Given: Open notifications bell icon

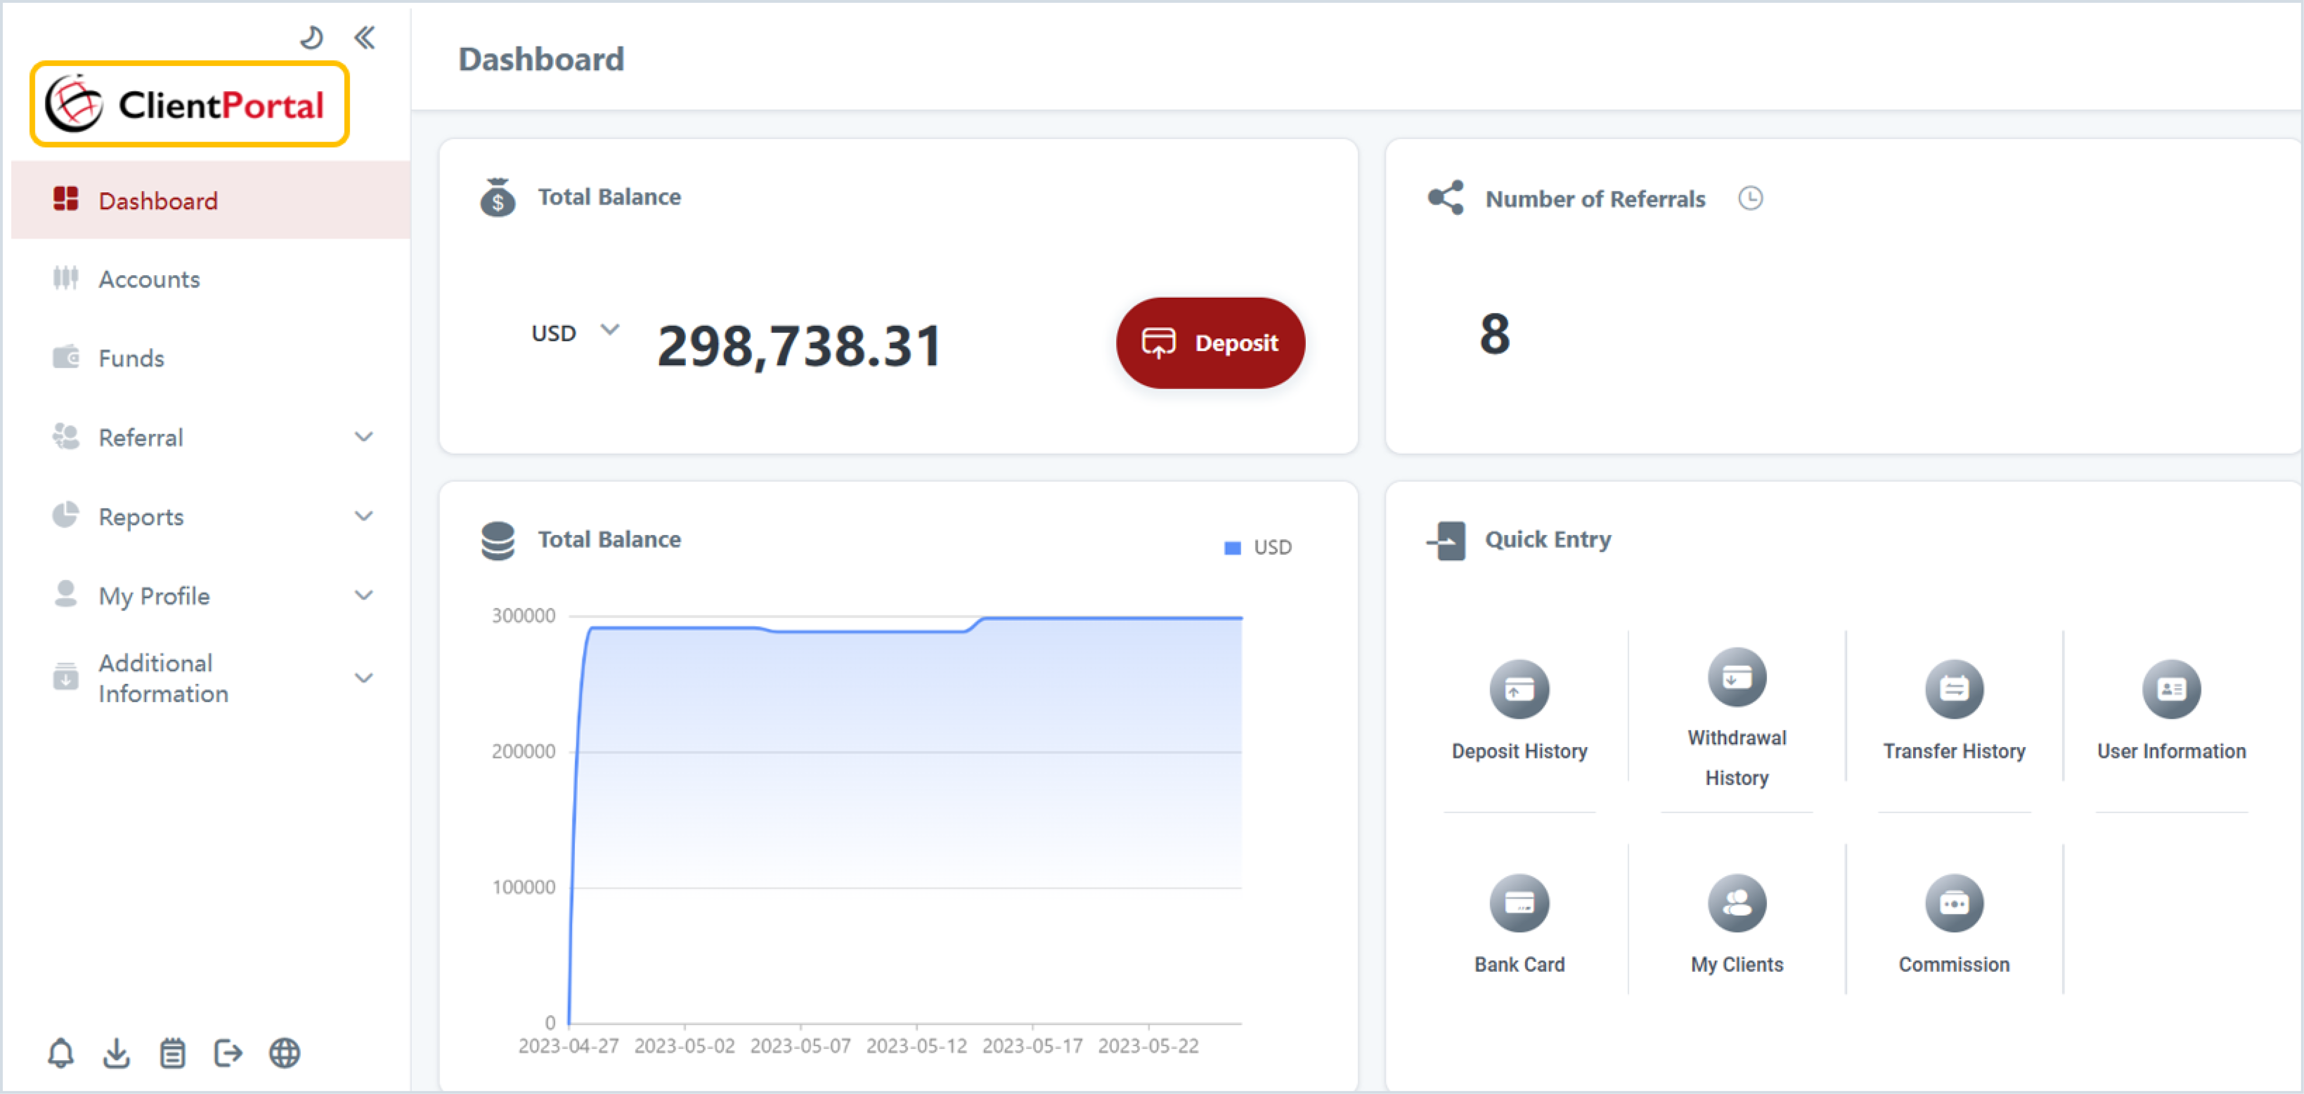Looking at the screenshot, I should click(x=61, y=1053).
